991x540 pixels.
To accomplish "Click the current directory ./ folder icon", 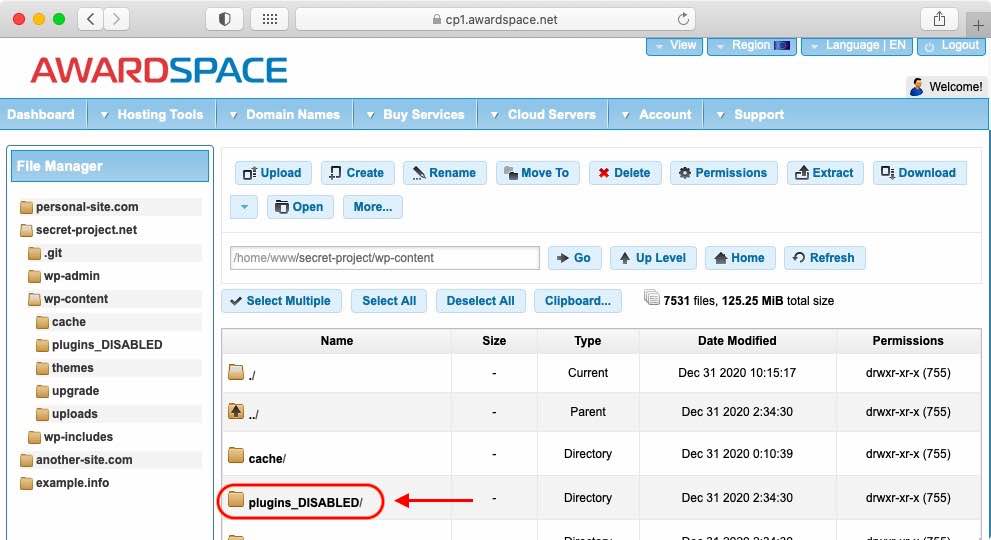I will coord(236,372).
